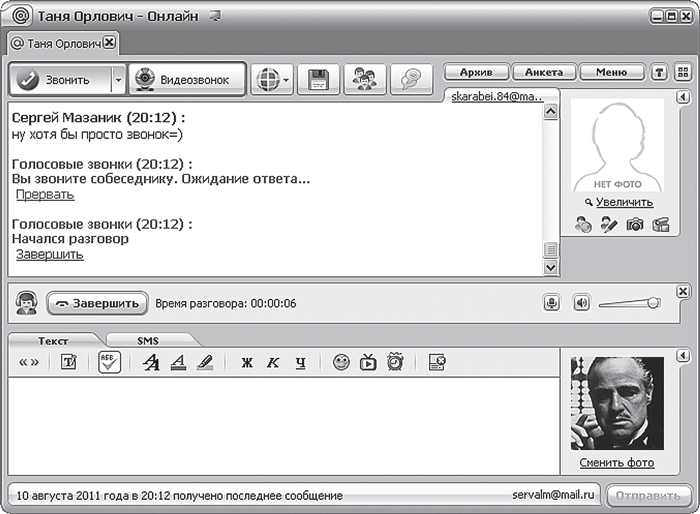Screen dimensions: 700x514
Task: Adjust the call volume slider
Action: coord(629,303)
